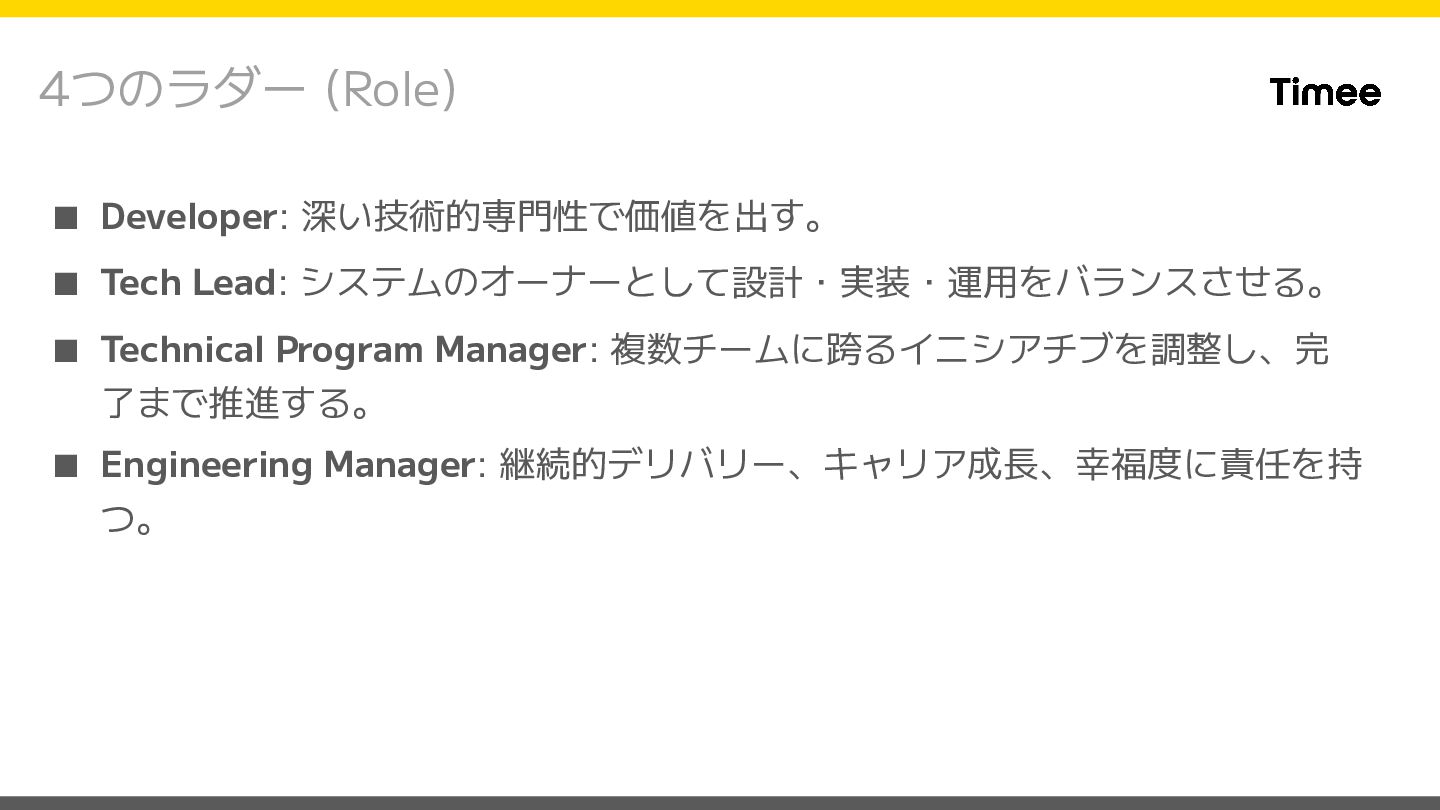This screenshot has height=810, width=1440.
Task: Click the text システムのオーナーとして設計
Action: pos(550,283)
